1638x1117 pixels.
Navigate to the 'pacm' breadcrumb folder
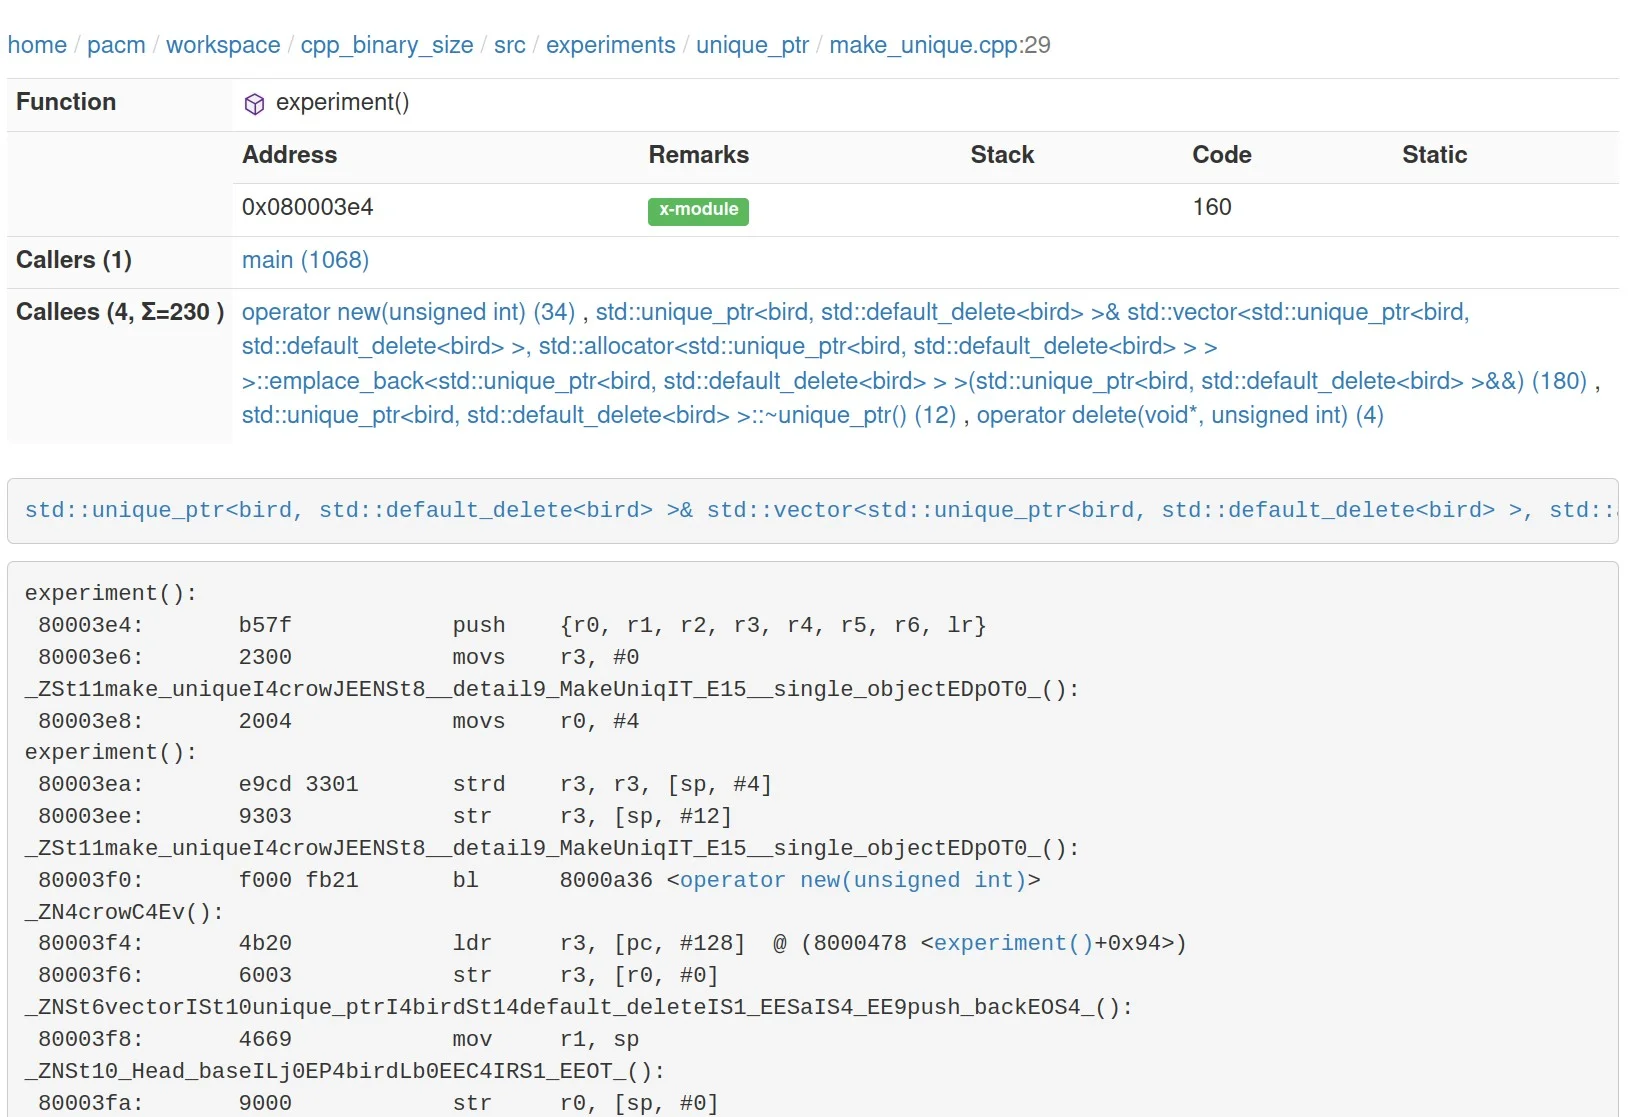click(116, 45)
